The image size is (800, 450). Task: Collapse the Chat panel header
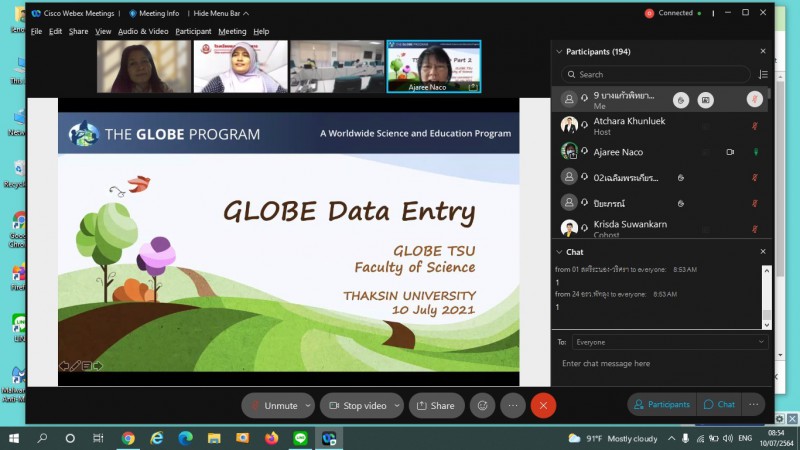point(559,252)
